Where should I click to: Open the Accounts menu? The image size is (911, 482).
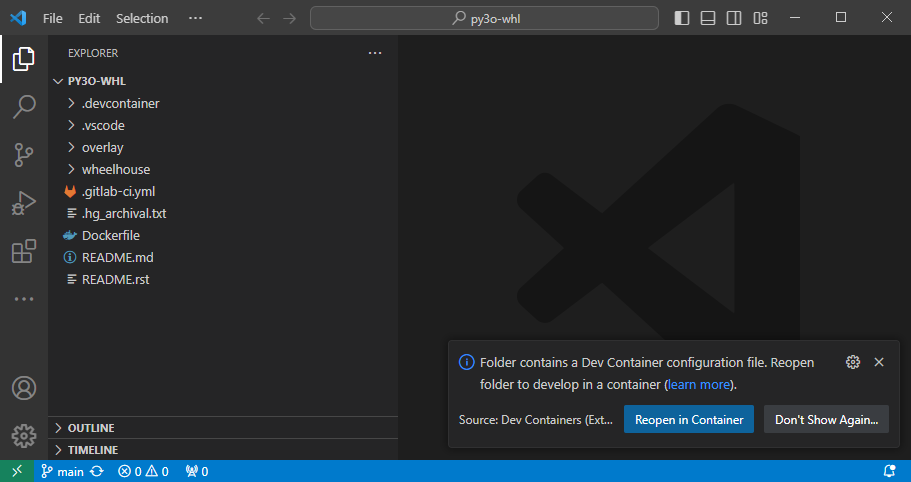pyautogui.click(x=24, y=388)
